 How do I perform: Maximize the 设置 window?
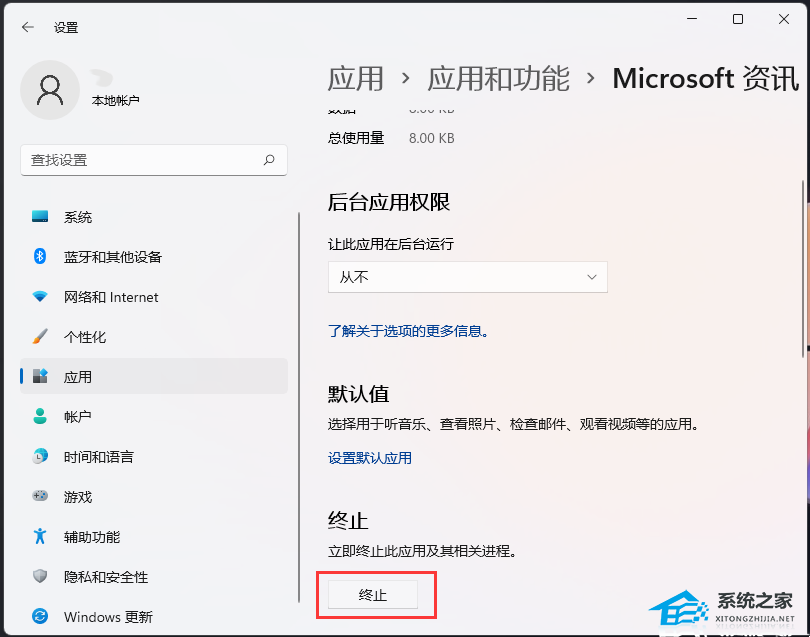pos(738,19)
